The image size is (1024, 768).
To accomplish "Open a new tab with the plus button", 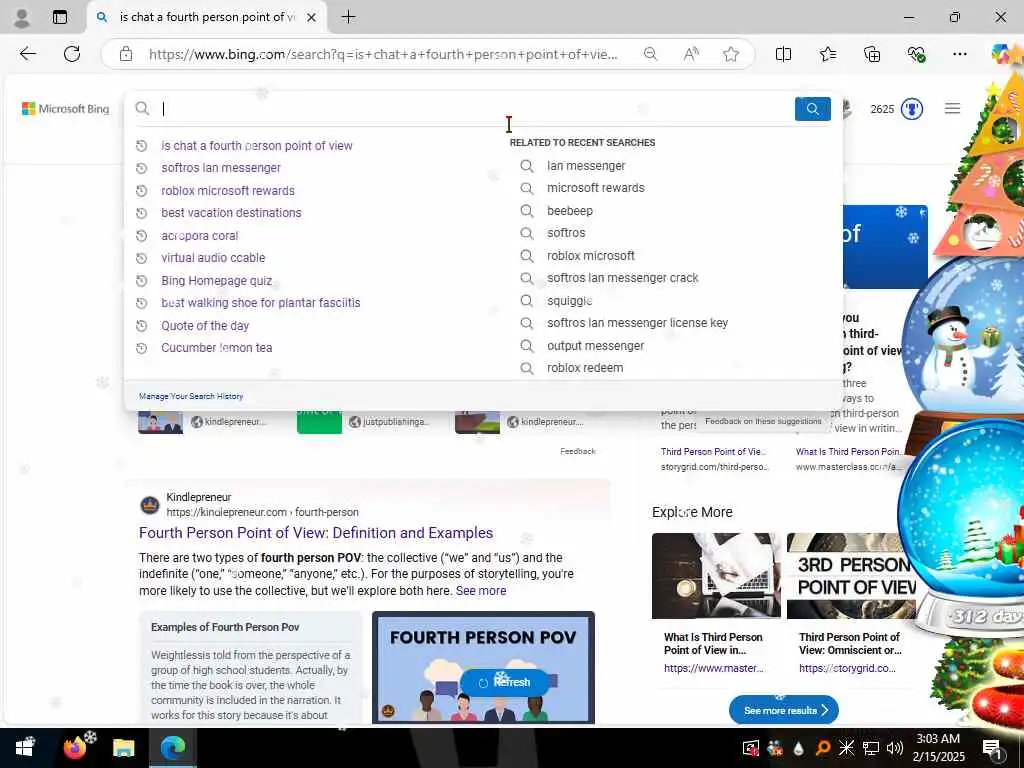I will [x=349, y=17].
